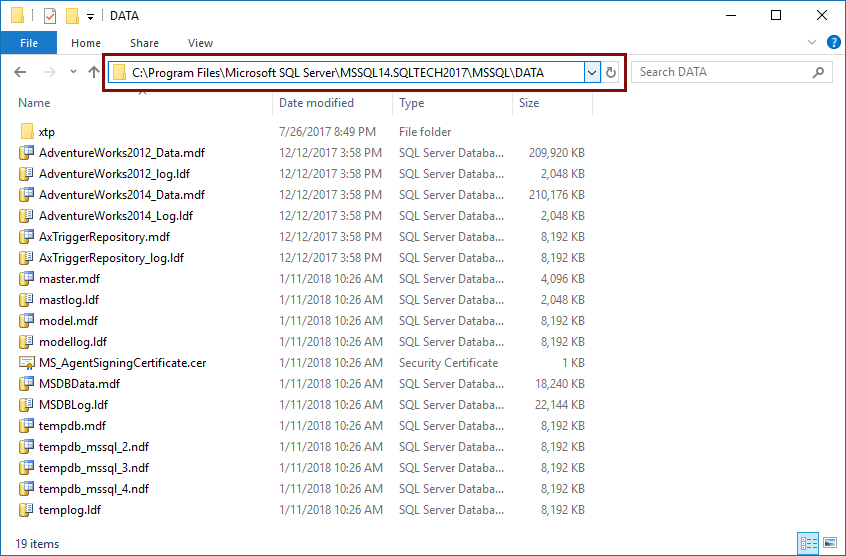Select the MS_AgentSigningCertificate.cer certificate icon
The width and height of the screenshot is (846, 556).
tap(27, 363)
